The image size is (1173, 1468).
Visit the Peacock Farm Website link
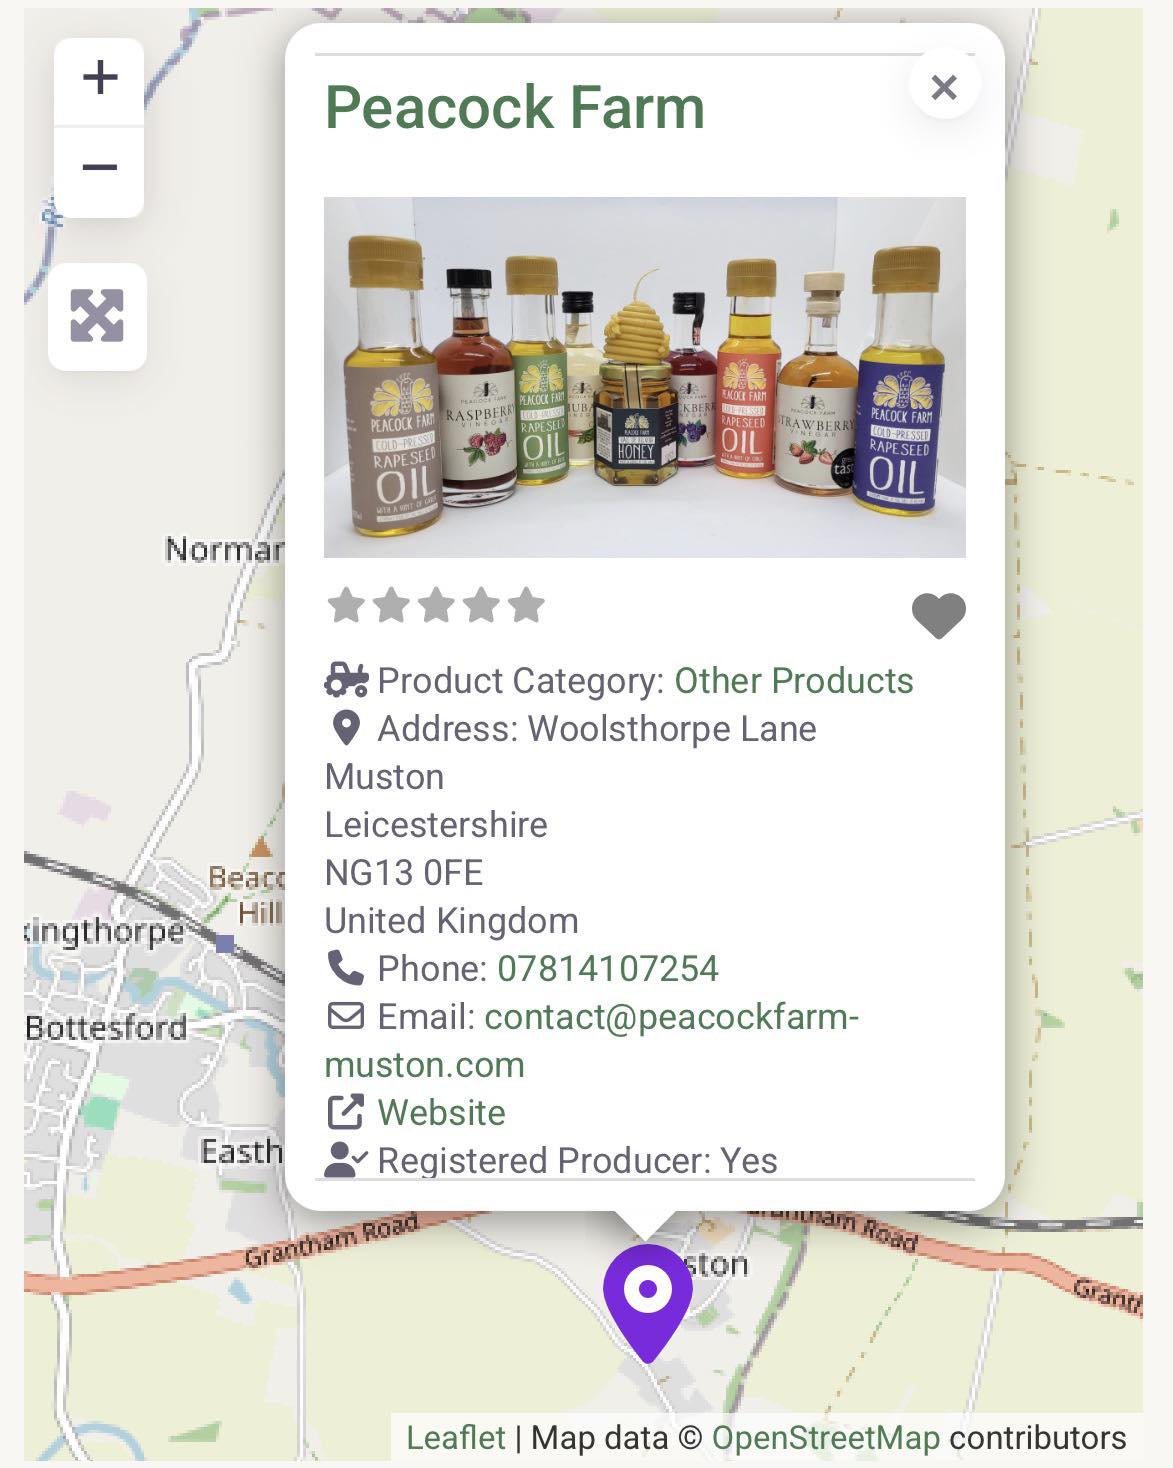pyautogui.click(x=441, y=1113)
